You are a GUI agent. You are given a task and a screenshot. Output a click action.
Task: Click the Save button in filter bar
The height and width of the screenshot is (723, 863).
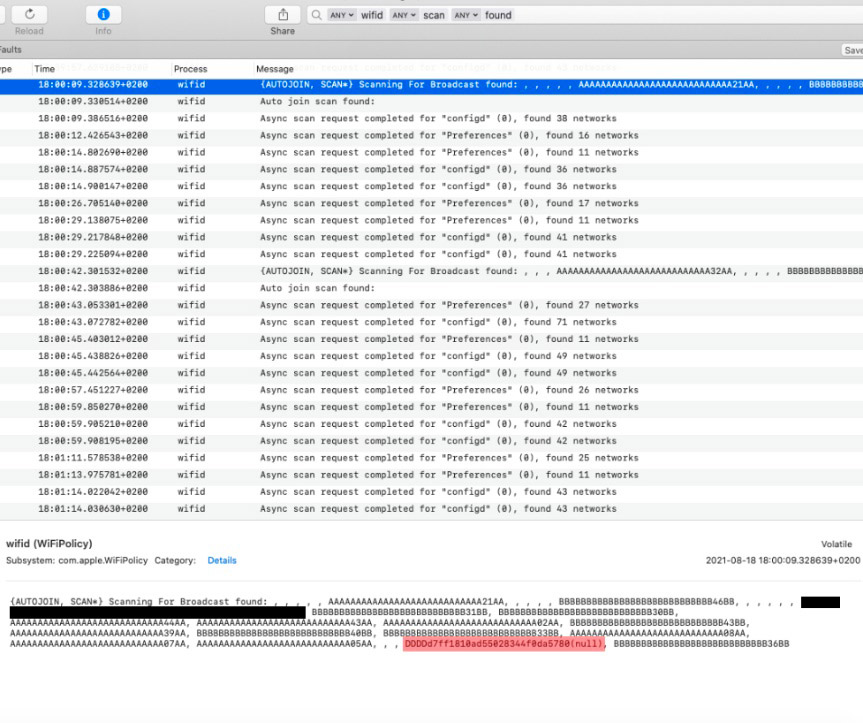tap(853, 50)
